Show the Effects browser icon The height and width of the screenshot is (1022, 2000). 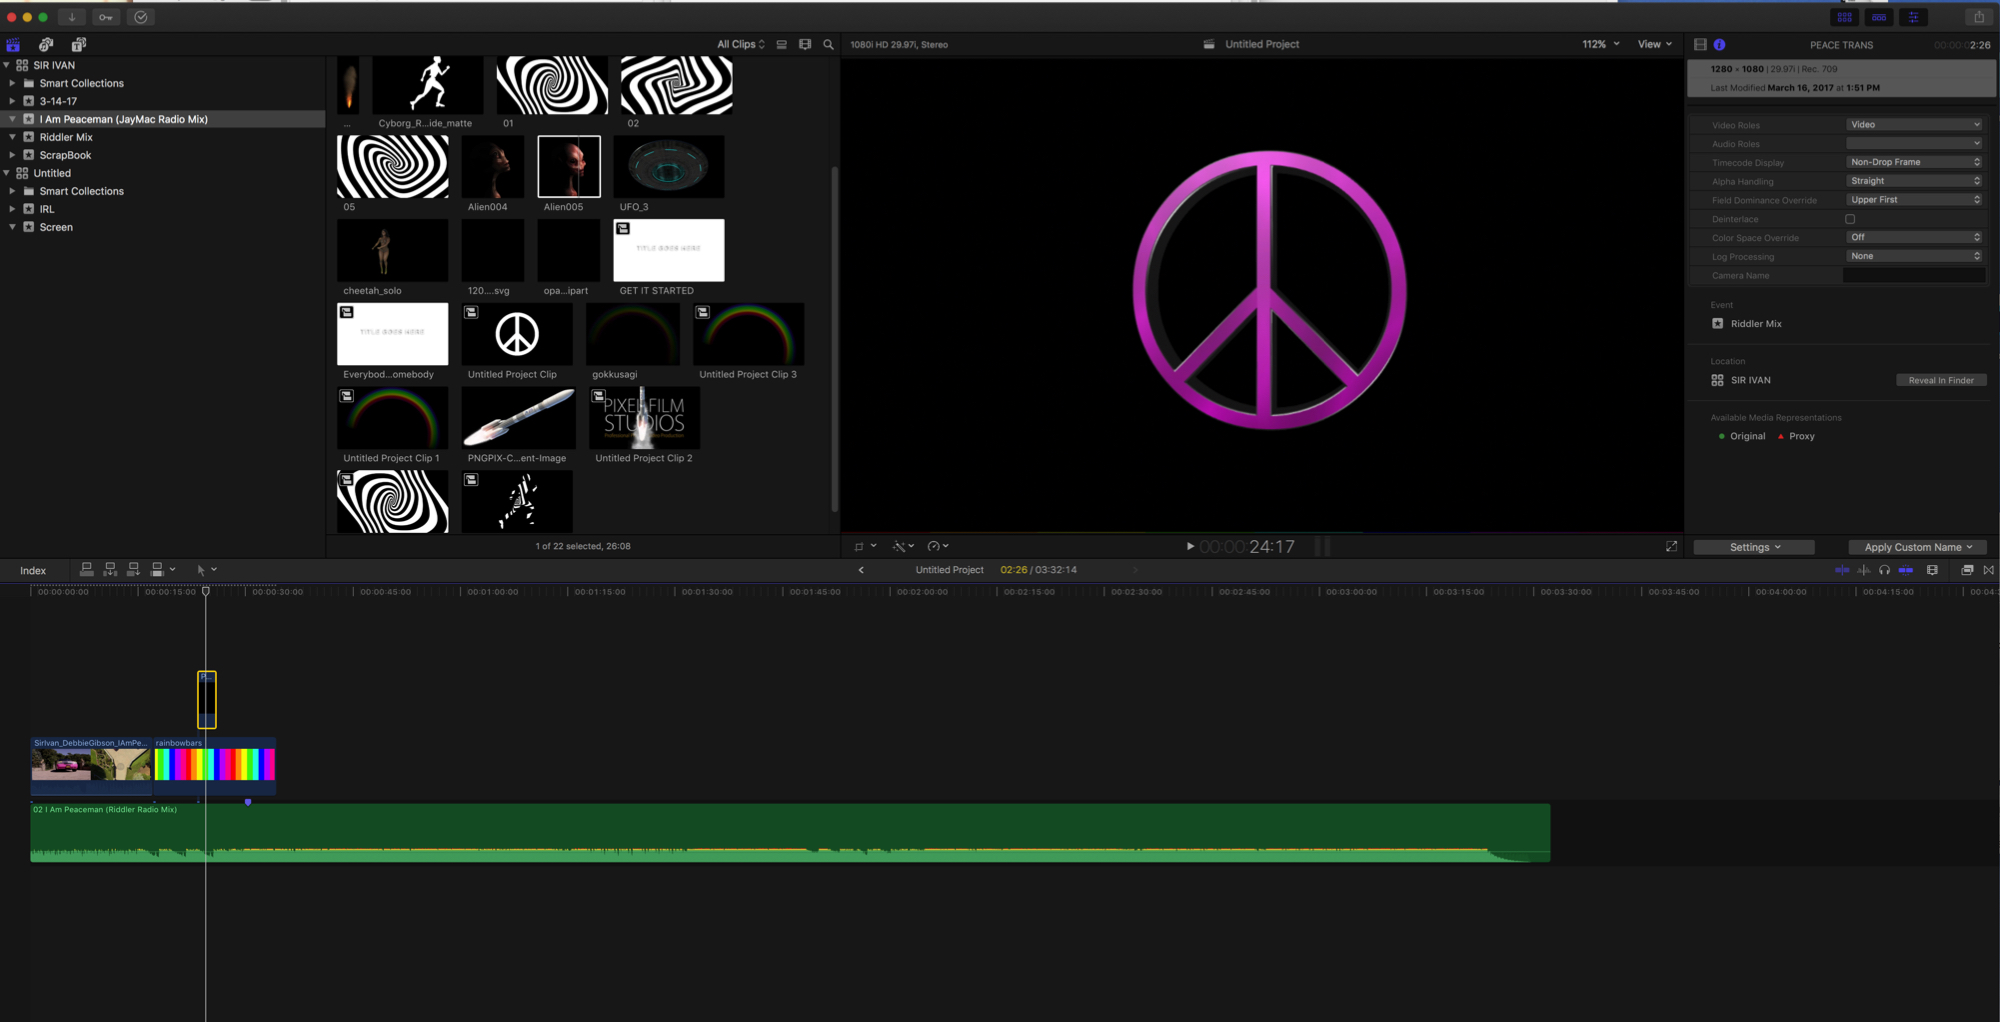coord(1967,570)
